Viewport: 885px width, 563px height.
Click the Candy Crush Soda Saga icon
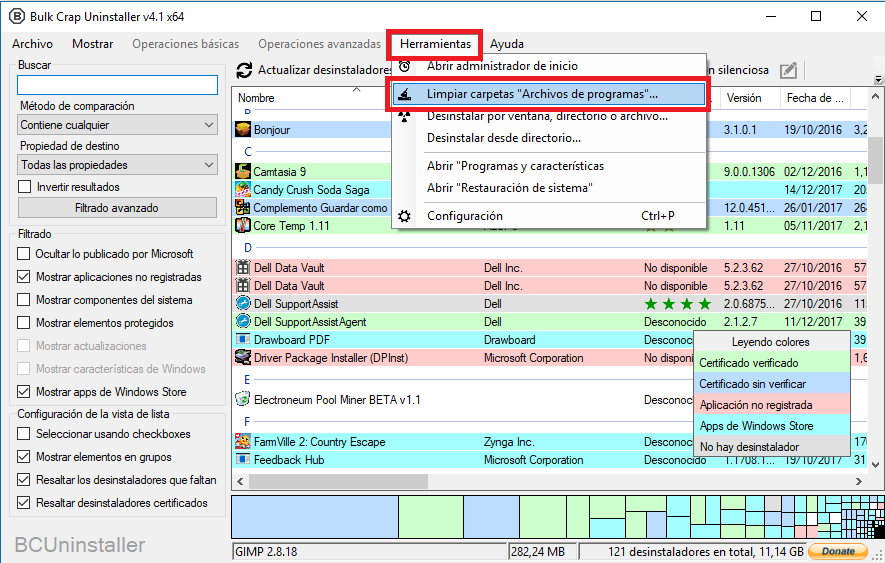pos(243,189)
